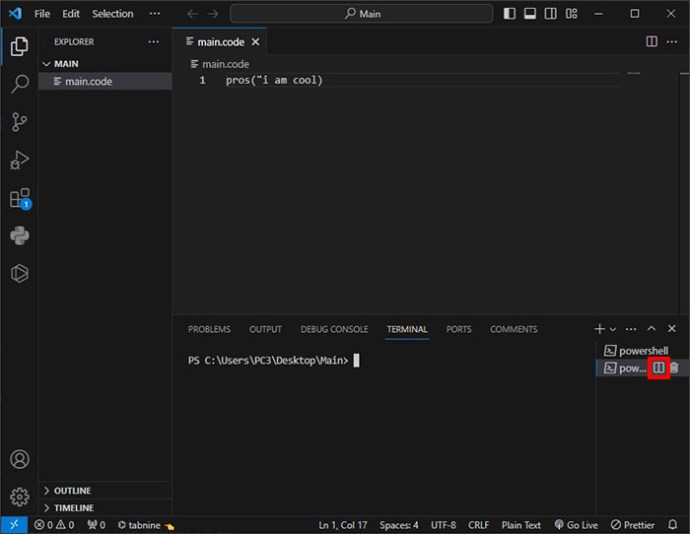Open the Explorer view in activity bar
Screen dimensions: 690x534
click(19, 46)
